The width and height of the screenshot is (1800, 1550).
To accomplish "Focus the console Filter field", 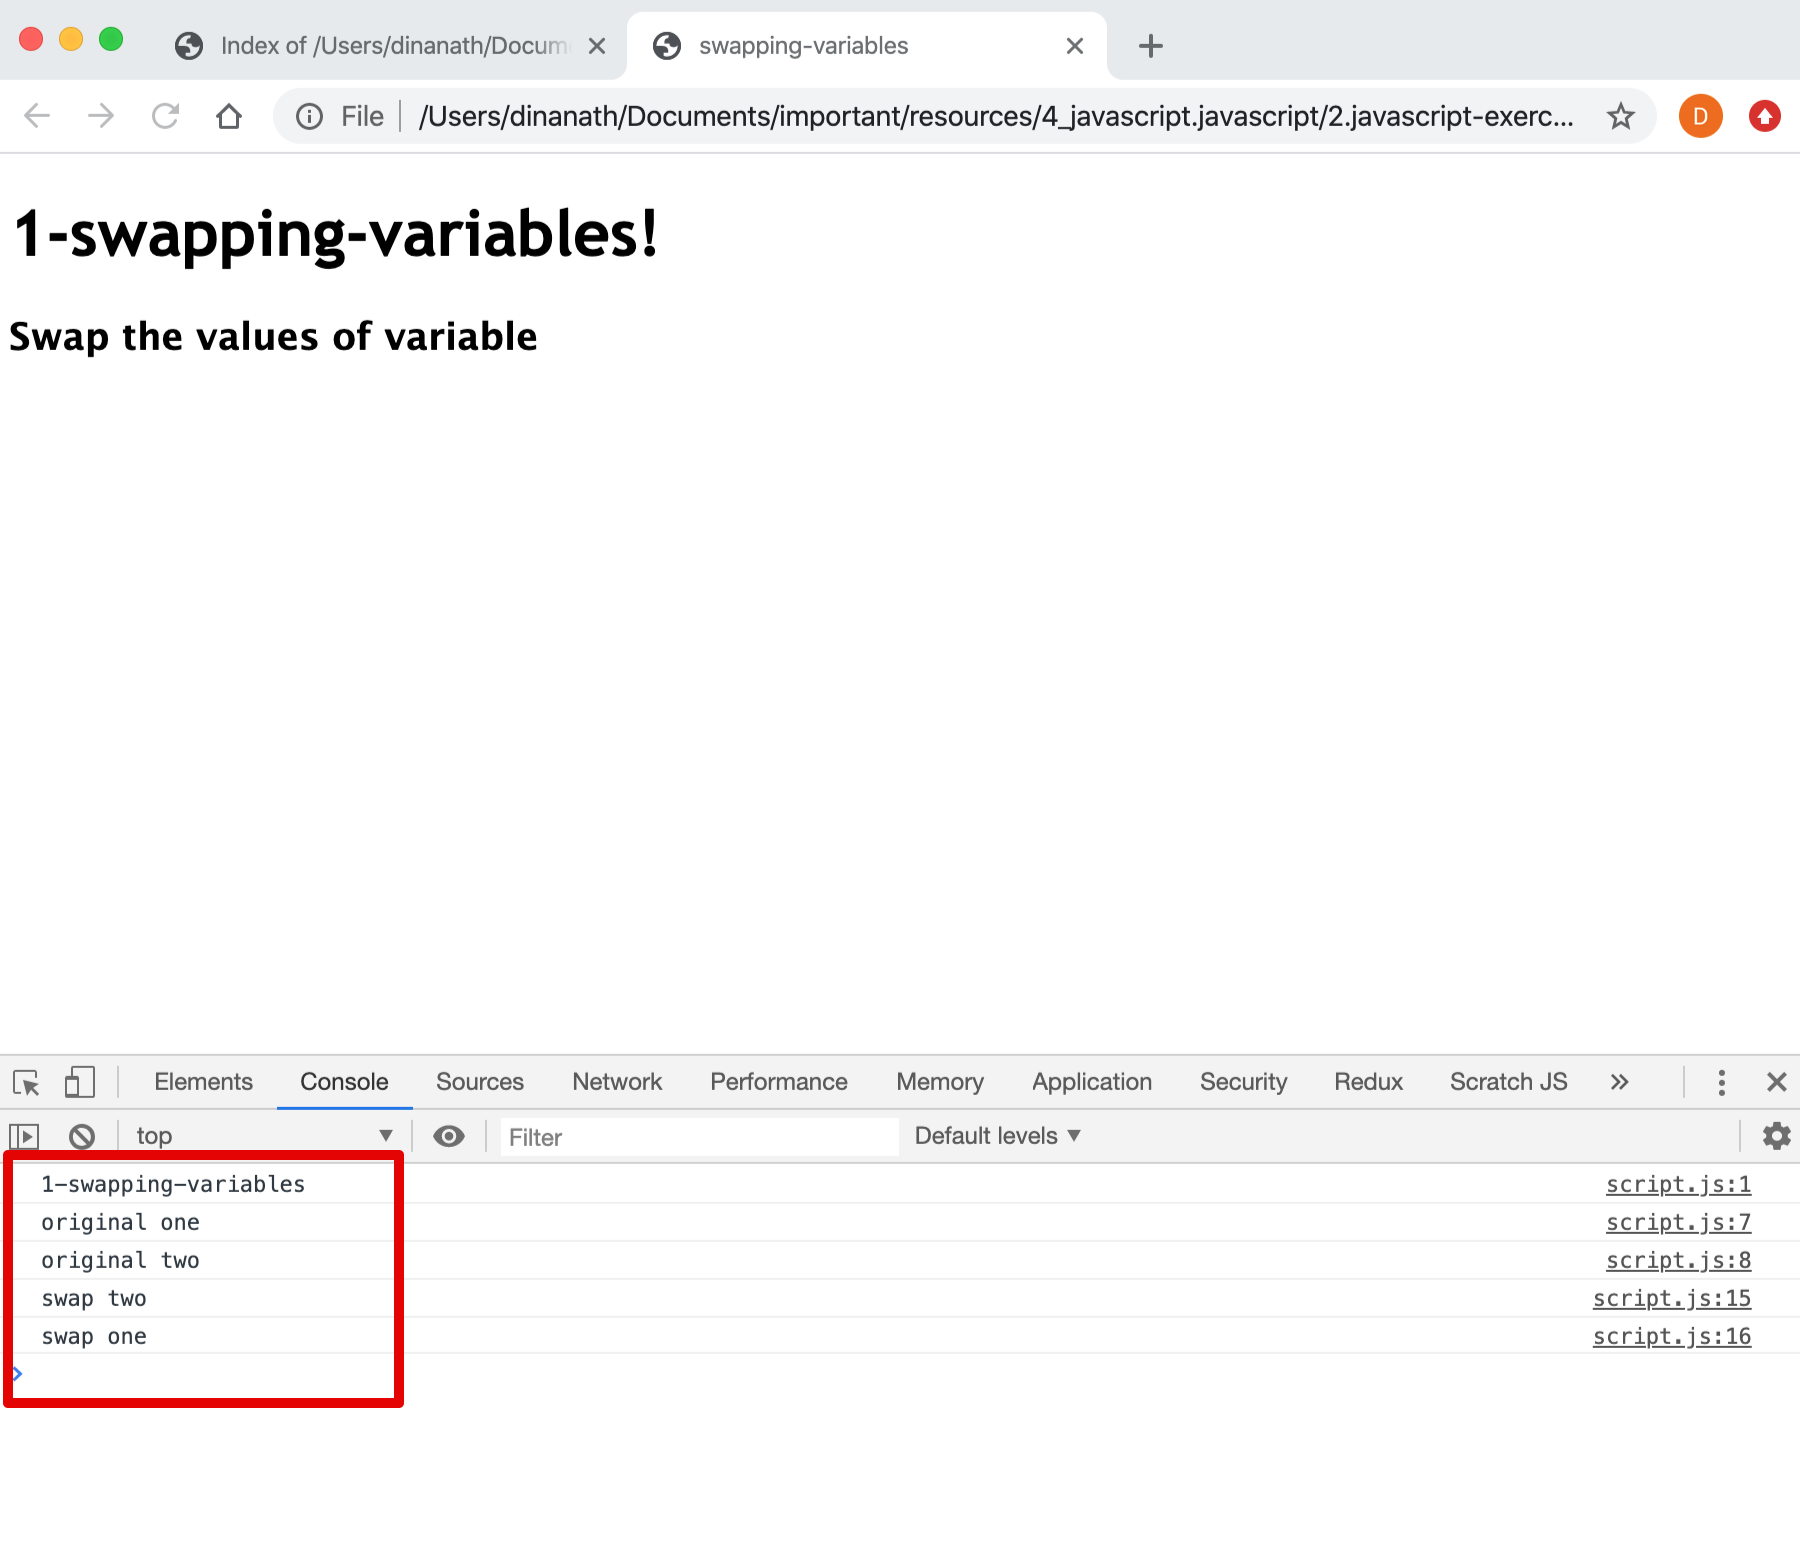I will coord(699,1137).
